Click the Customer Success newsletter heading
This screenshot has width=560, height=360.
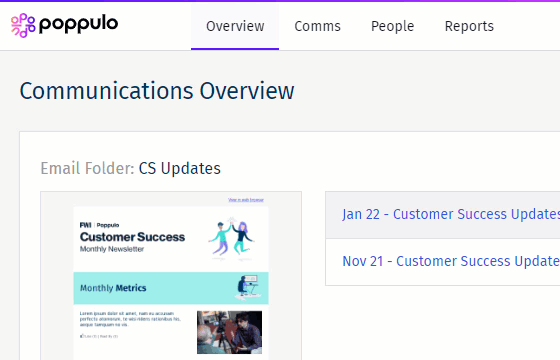132,237
